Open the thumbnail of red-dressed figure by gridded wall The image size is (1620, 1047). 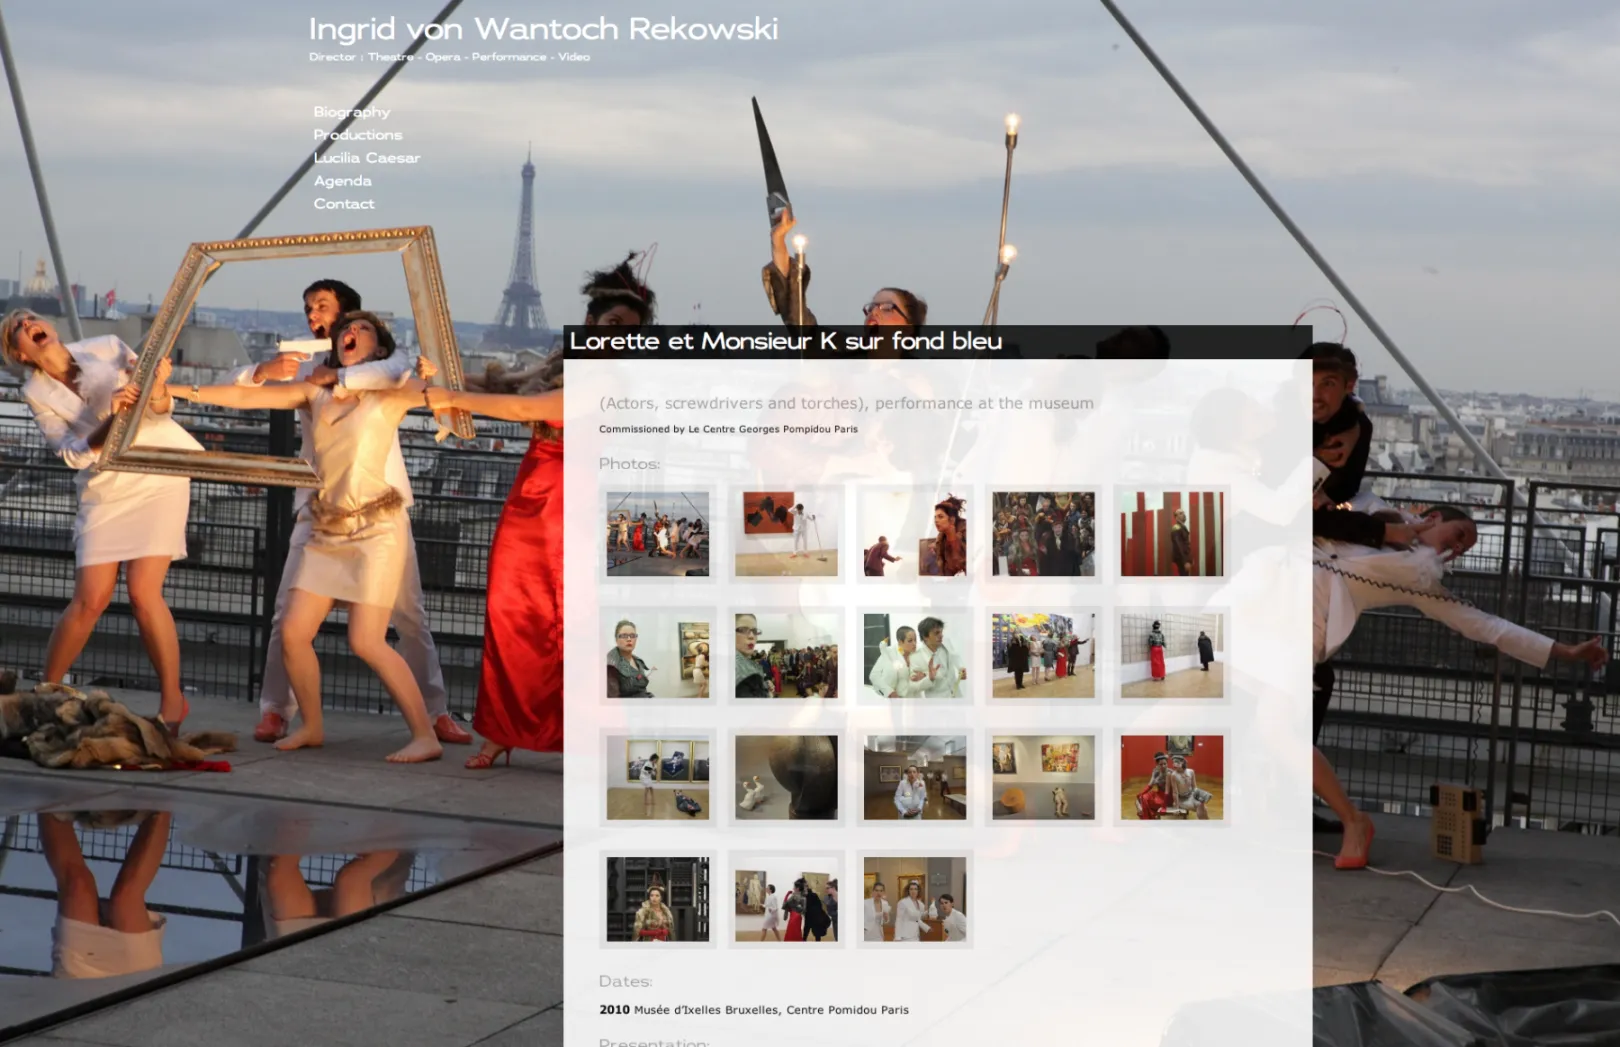[x=1172, y=656]
